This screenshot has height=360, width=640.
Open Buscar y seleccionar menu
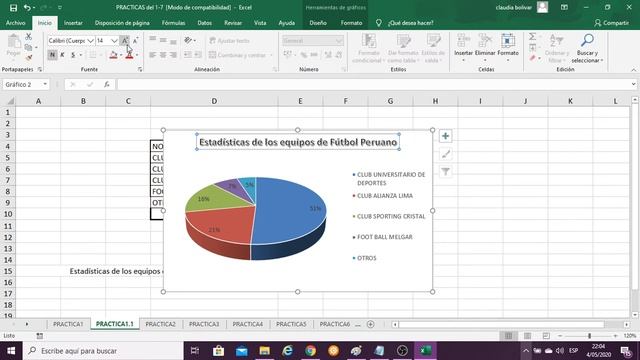587,49
